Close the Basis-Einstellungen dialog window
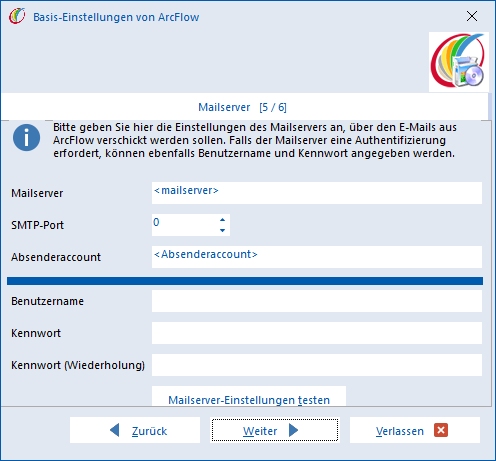This screenshot has height=461, width=496. point(472,16)
